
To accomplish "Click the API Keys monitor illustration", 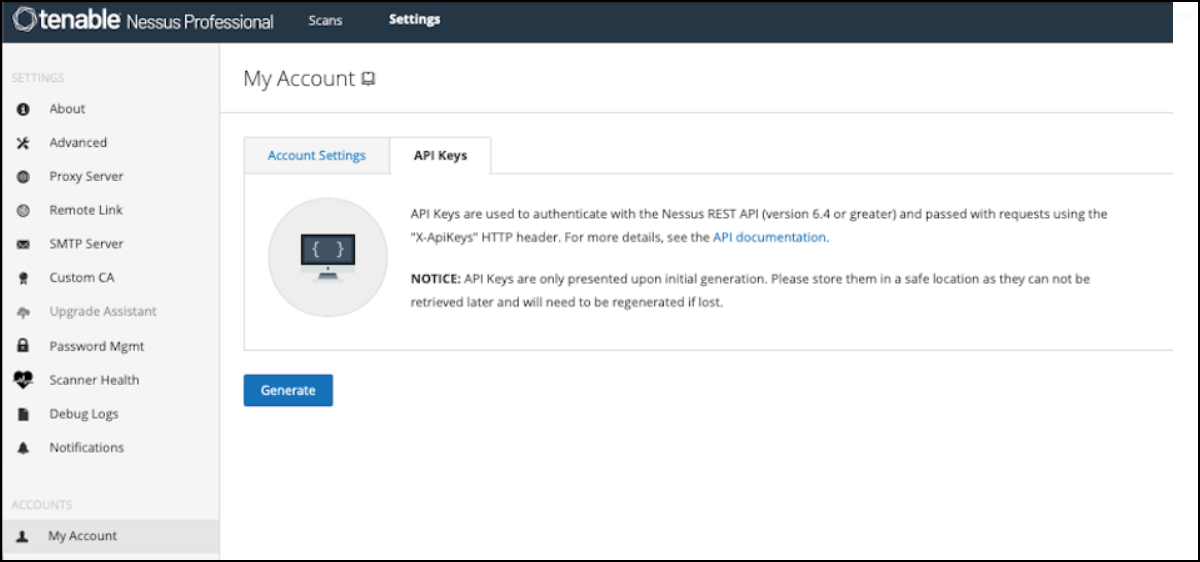I will tap(328, 257).
